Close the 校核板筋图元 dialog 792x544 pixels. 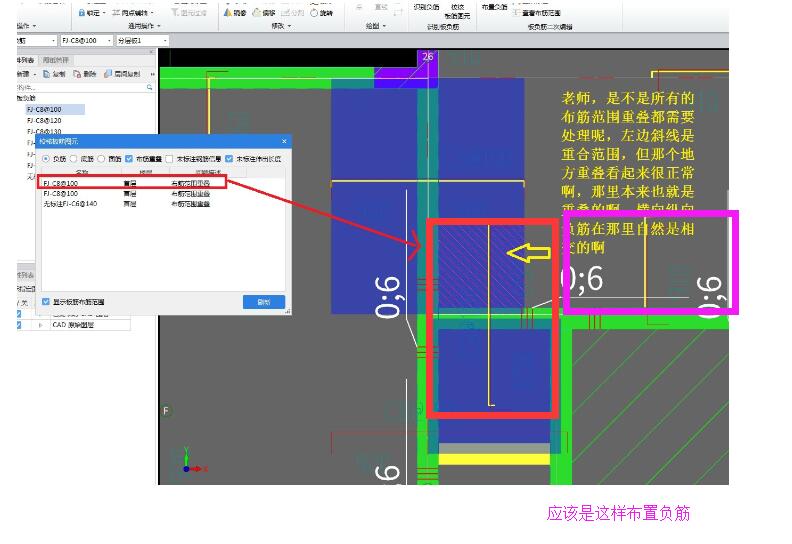(x=284, y=141)
